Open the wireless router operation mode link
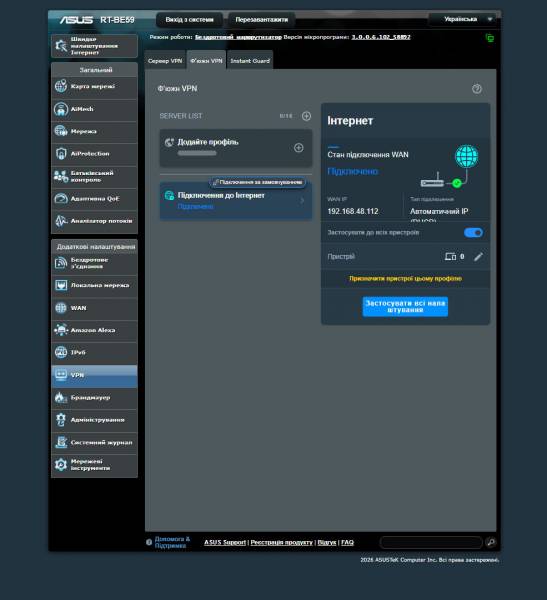This screenshot has height=600, width=547. (238, 37)
